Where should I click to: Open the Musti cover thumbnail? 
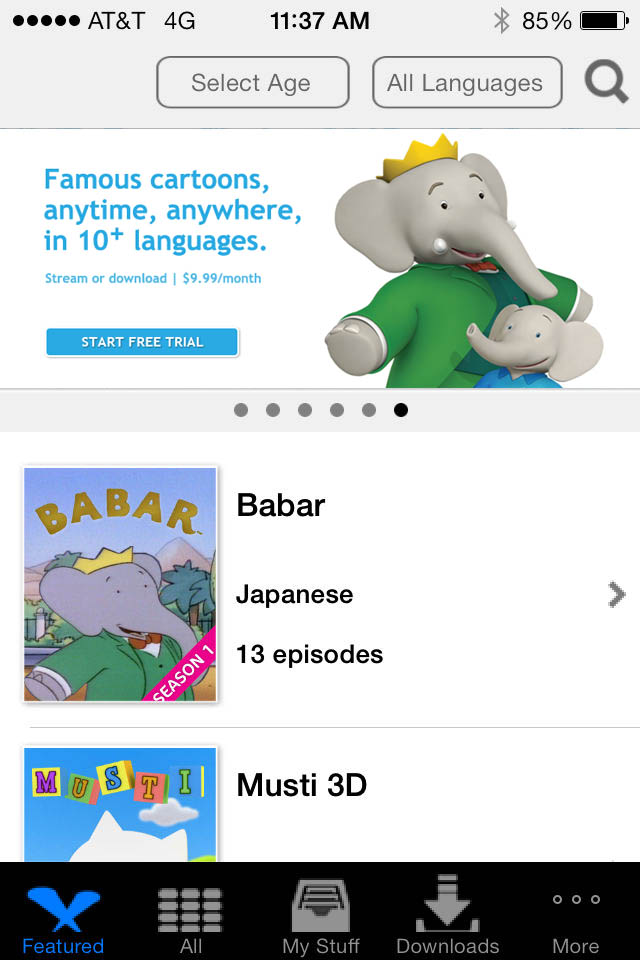pos(120,804)
